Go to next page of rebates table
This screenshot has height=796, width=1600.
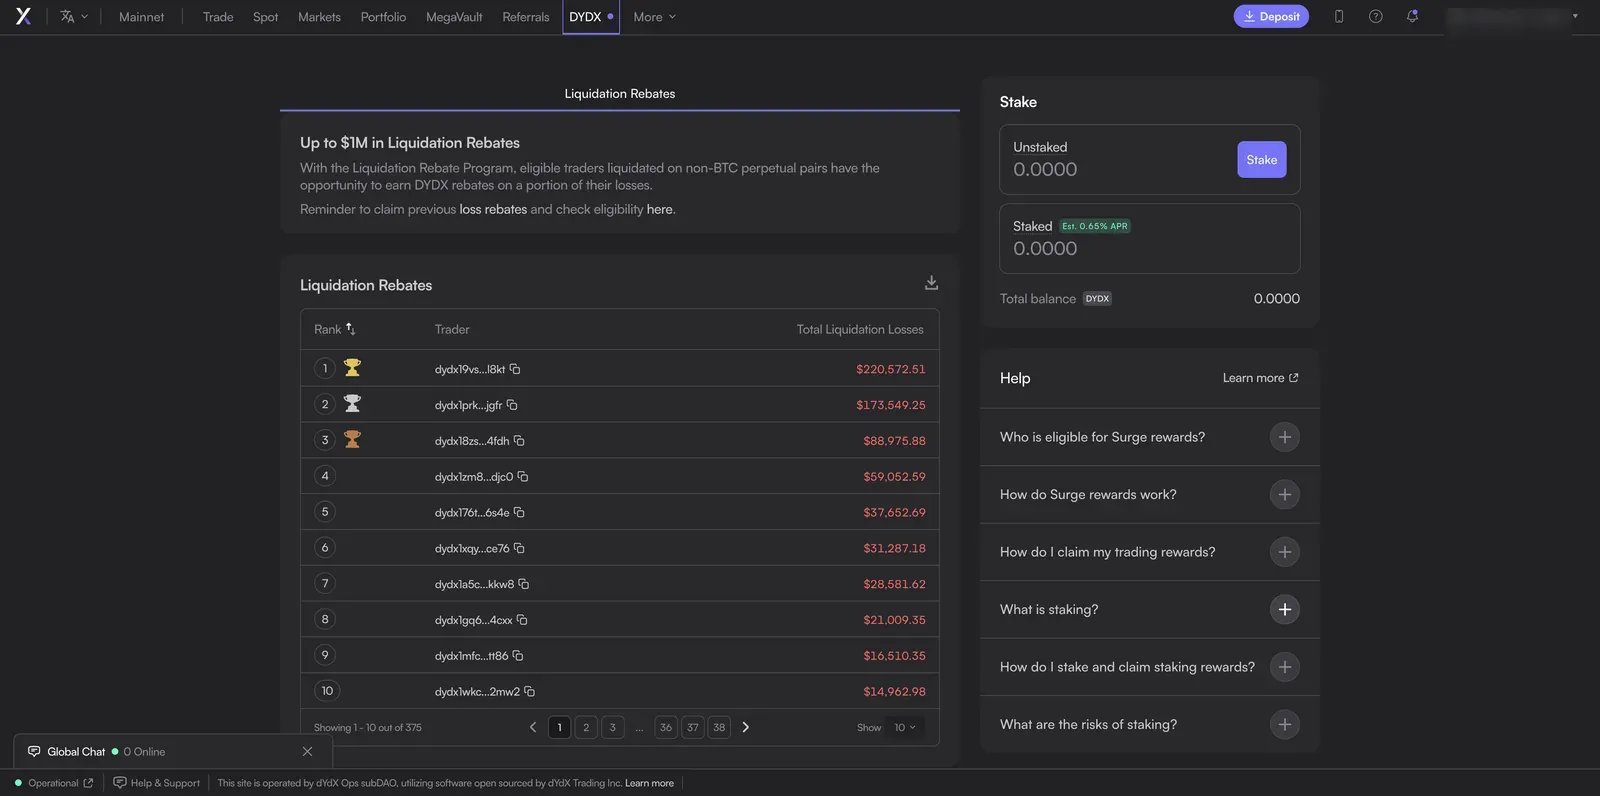[x=745, y=727]
